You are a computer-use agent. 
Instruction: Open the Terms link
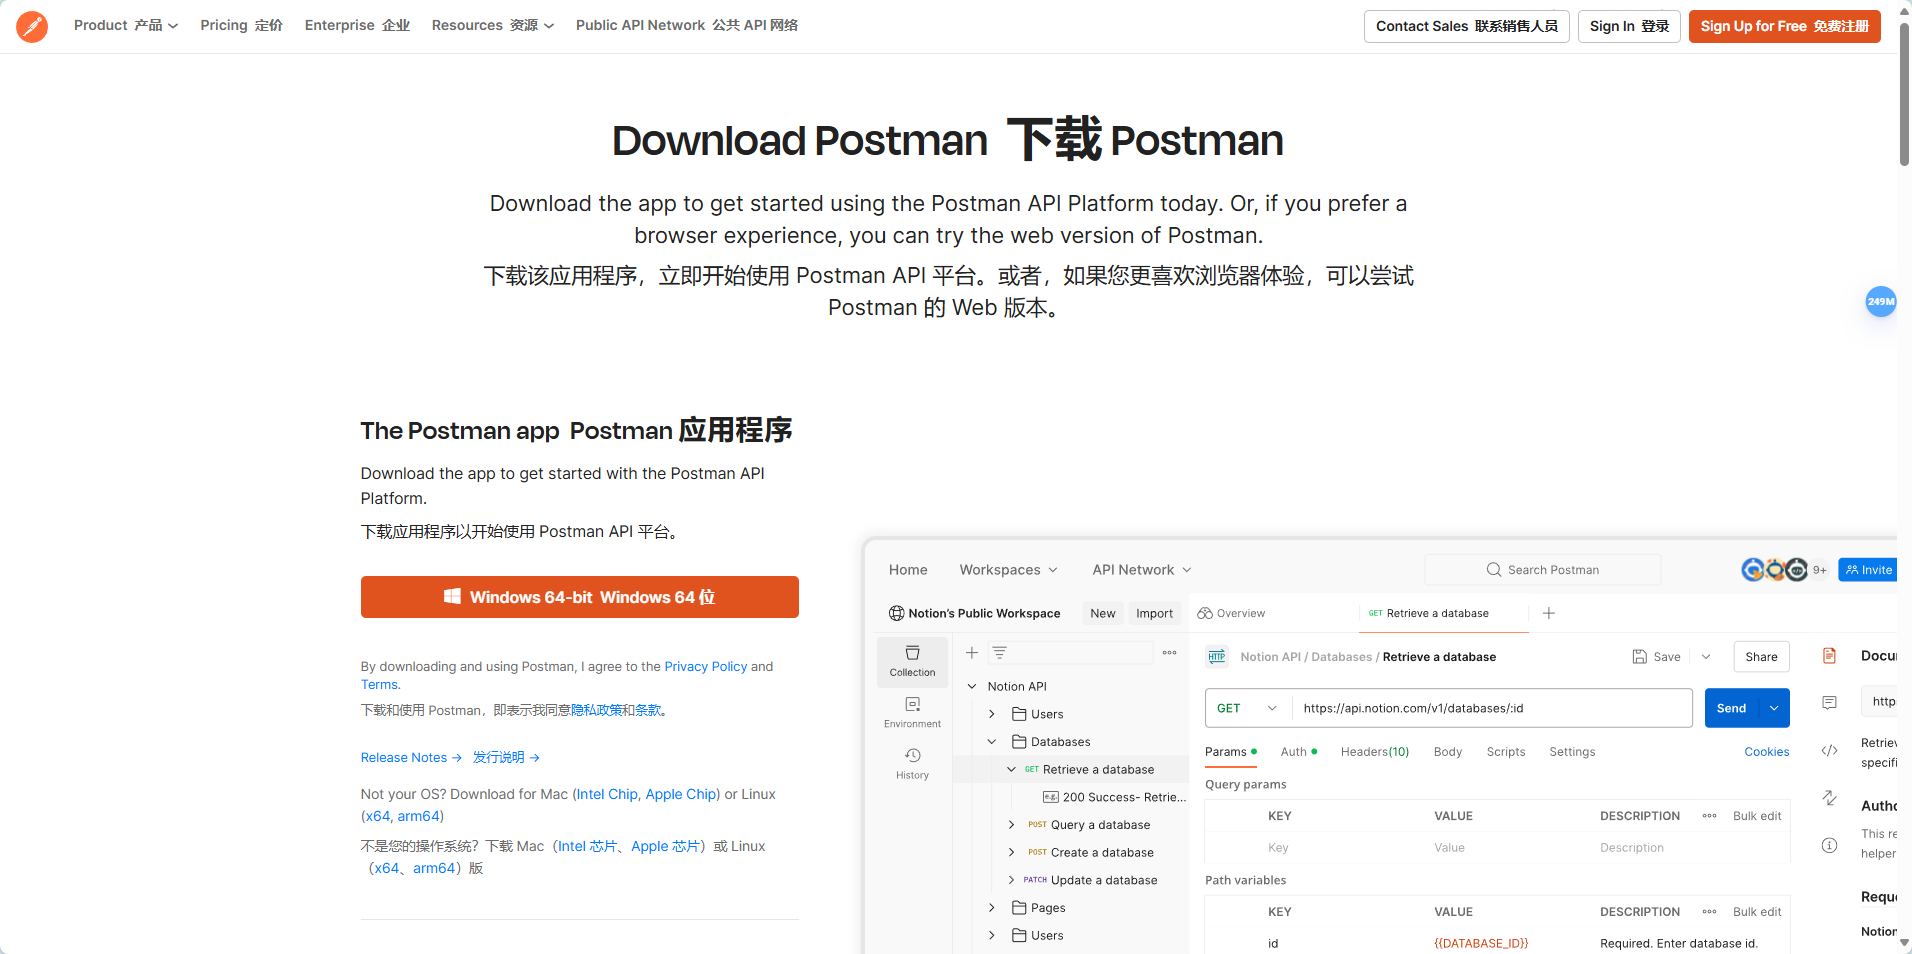379,684
